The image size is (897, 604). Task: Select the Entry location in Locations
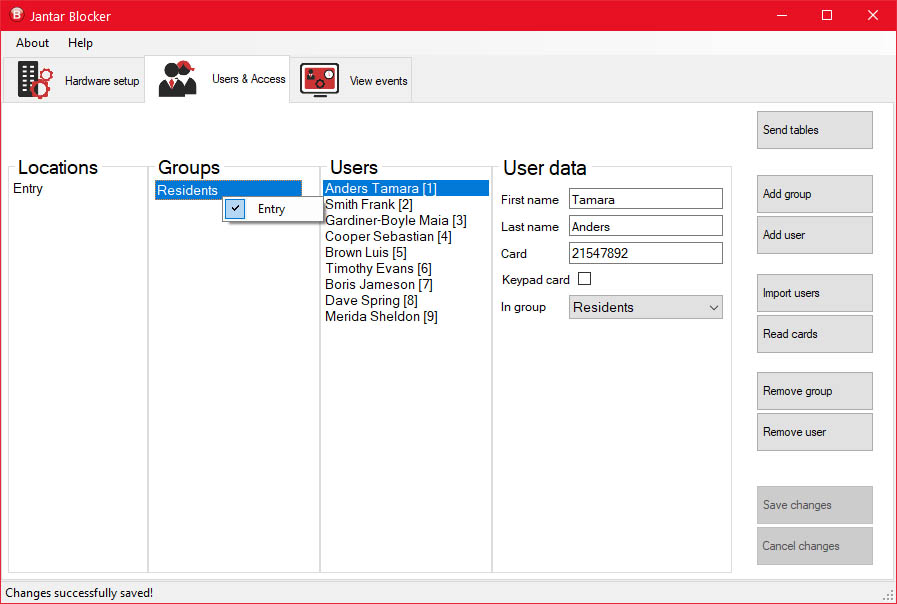tap(28, 188)
